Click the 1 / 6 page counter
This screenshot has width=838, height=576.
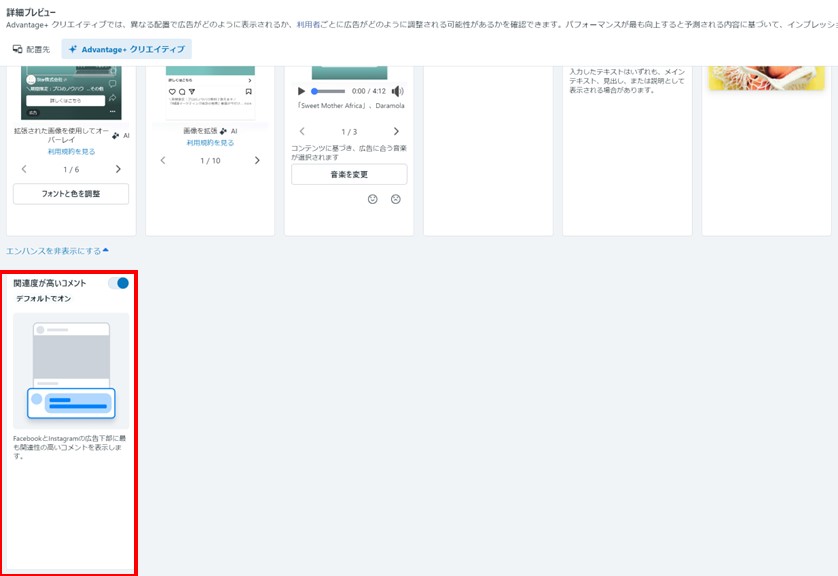71,169
